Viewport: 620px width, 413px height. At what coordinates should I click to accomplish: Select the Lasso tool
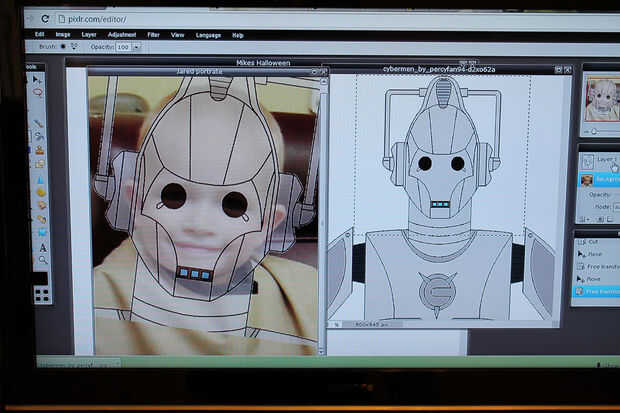pyautogui.click(x=38, y=93)
